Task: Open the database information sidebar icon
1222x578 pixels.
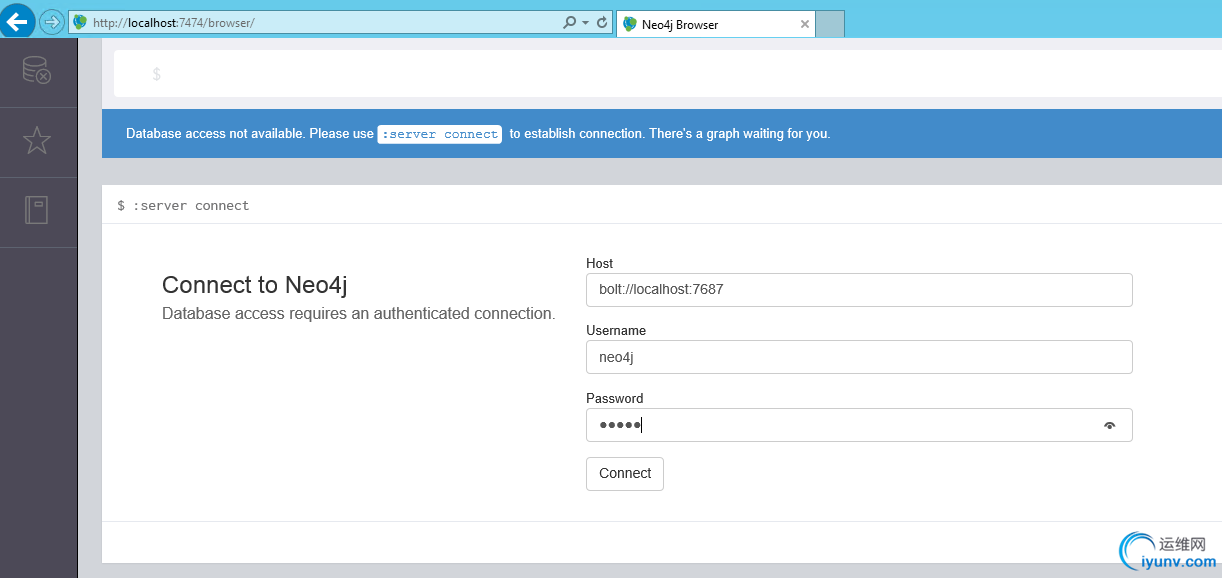Action: 36,70
